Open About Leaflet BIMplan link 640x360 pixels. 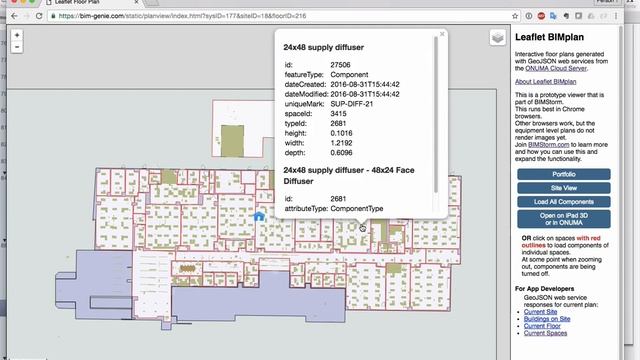[x=545, y=82]
